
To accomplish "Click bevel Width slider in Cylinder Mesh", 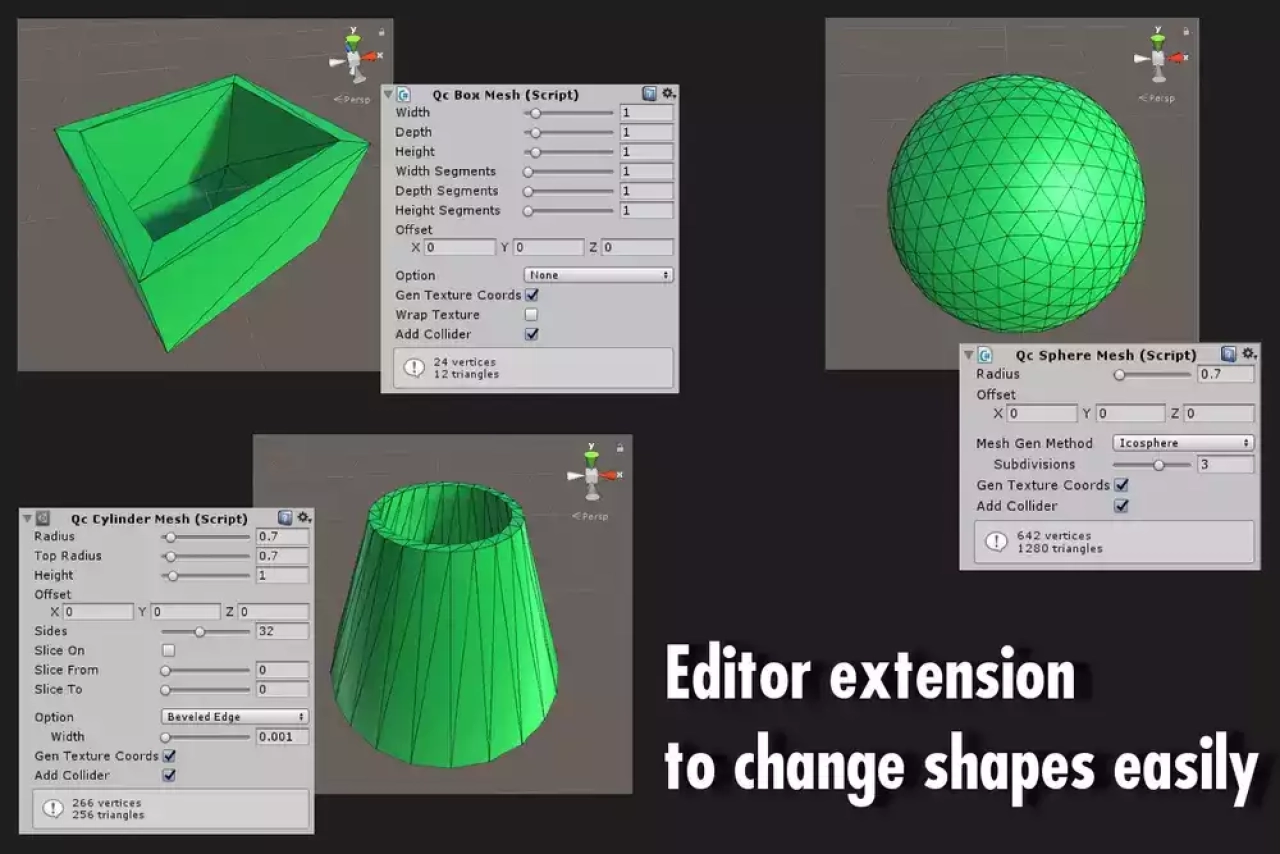I will pyautogui.click(x=207, y=737).
